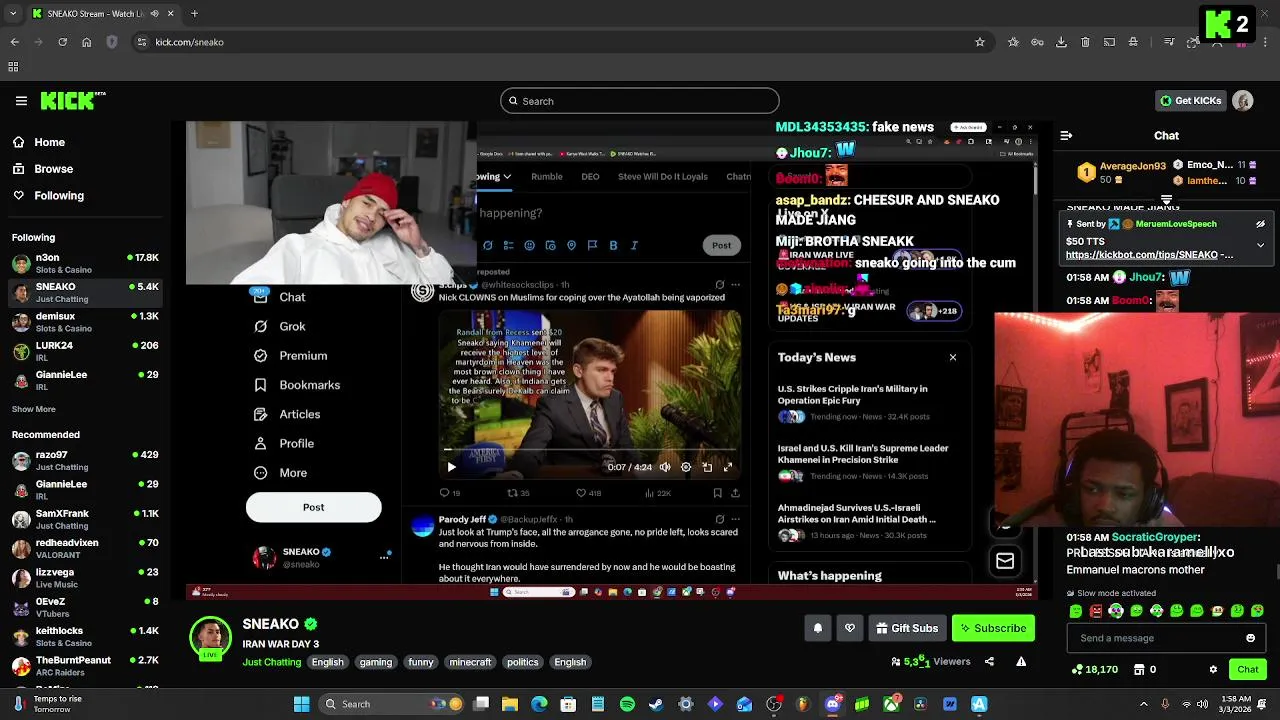Image resolution: width=1280 pixels, height=720 pixels.
Task: Open redheadvixen recommended channel
Action: pos(85,548)
